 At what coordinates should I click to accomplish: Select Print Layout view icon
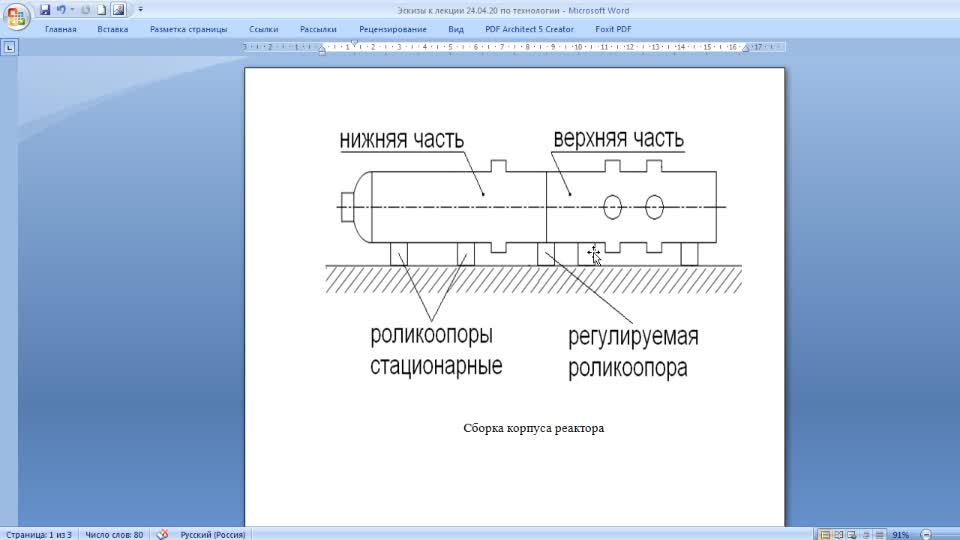tap(825, 534)
